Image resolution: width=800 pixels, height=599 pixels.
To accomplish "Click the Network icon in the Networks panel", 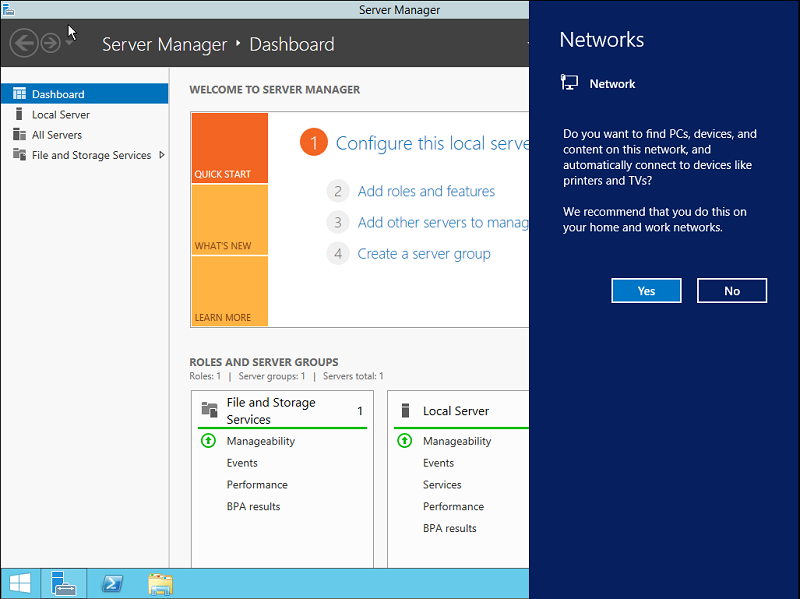I will tap(570, 83).
